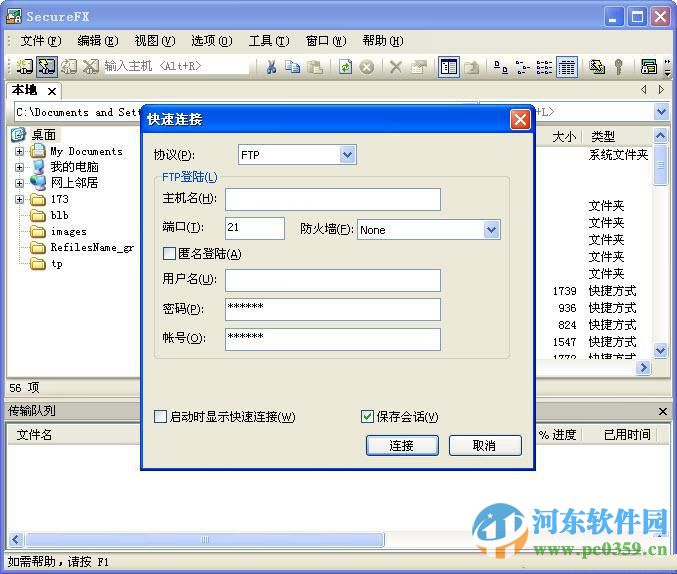This screenshot has width=677, height=574.
Task: Click the 连接 button
Action: 402,445
